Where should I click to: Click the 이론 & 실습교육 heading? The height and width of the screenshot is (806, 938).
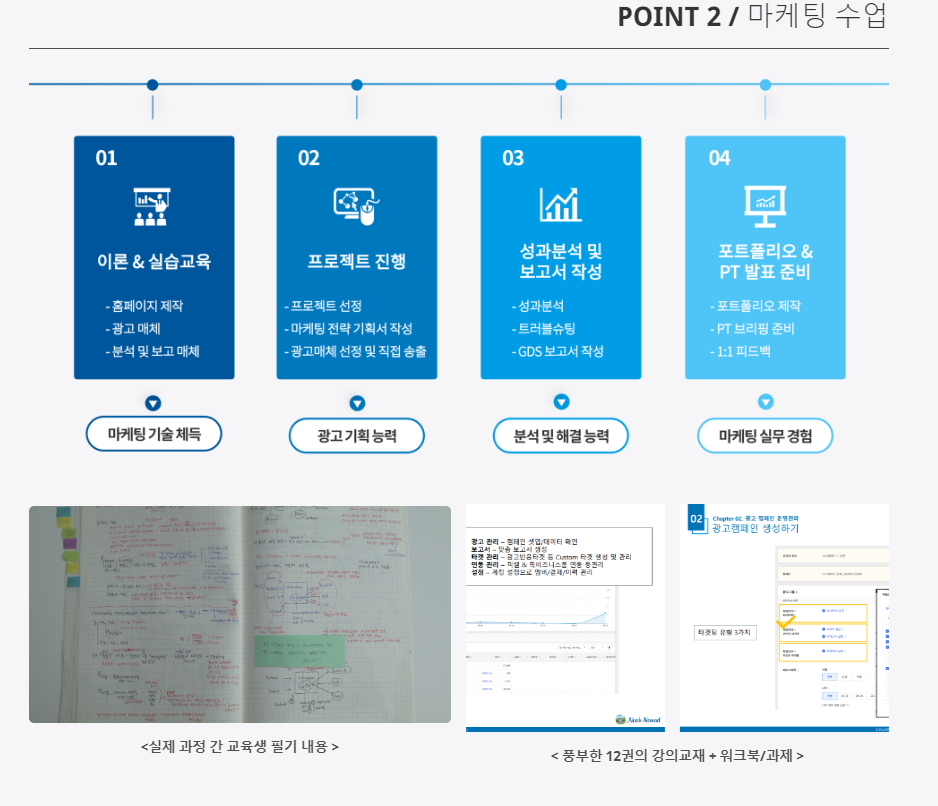[154, 261]
